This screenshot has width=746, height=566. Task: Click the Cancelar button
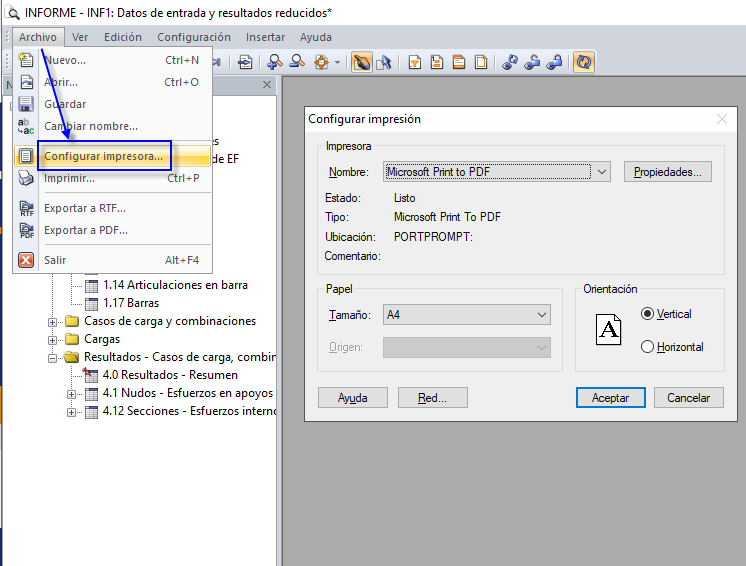click(688, 398)
